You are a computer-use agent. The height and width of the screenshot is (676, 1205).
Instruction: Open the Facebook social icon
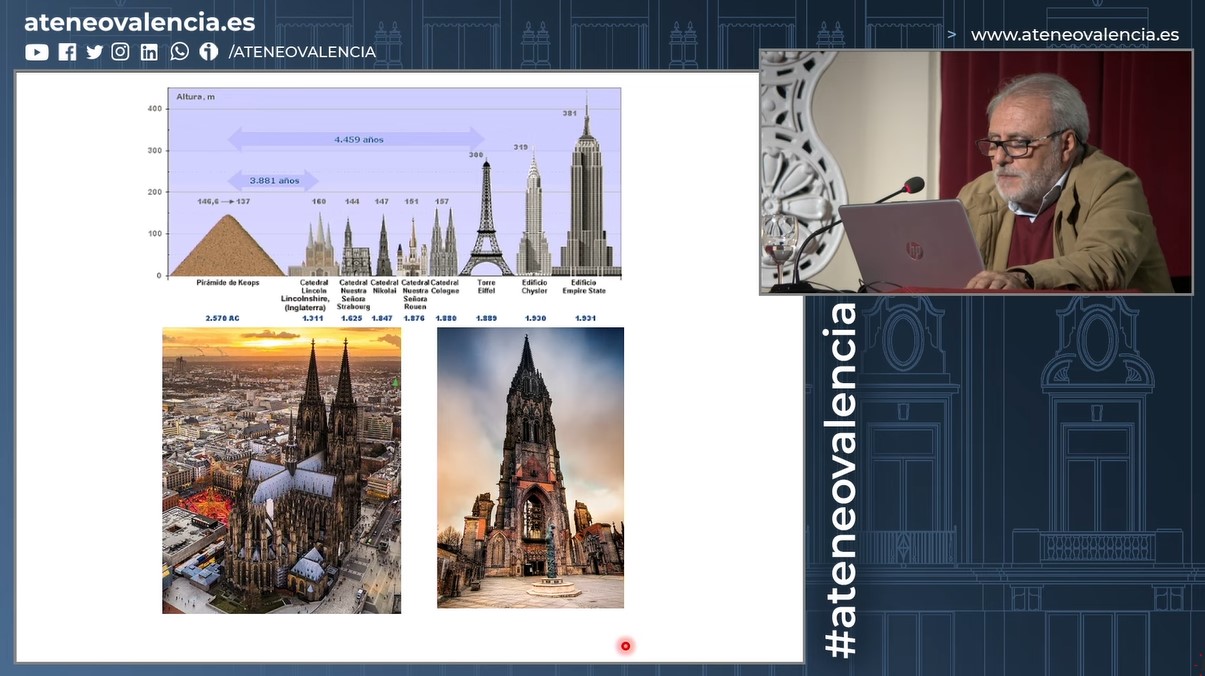pos(67,52)
